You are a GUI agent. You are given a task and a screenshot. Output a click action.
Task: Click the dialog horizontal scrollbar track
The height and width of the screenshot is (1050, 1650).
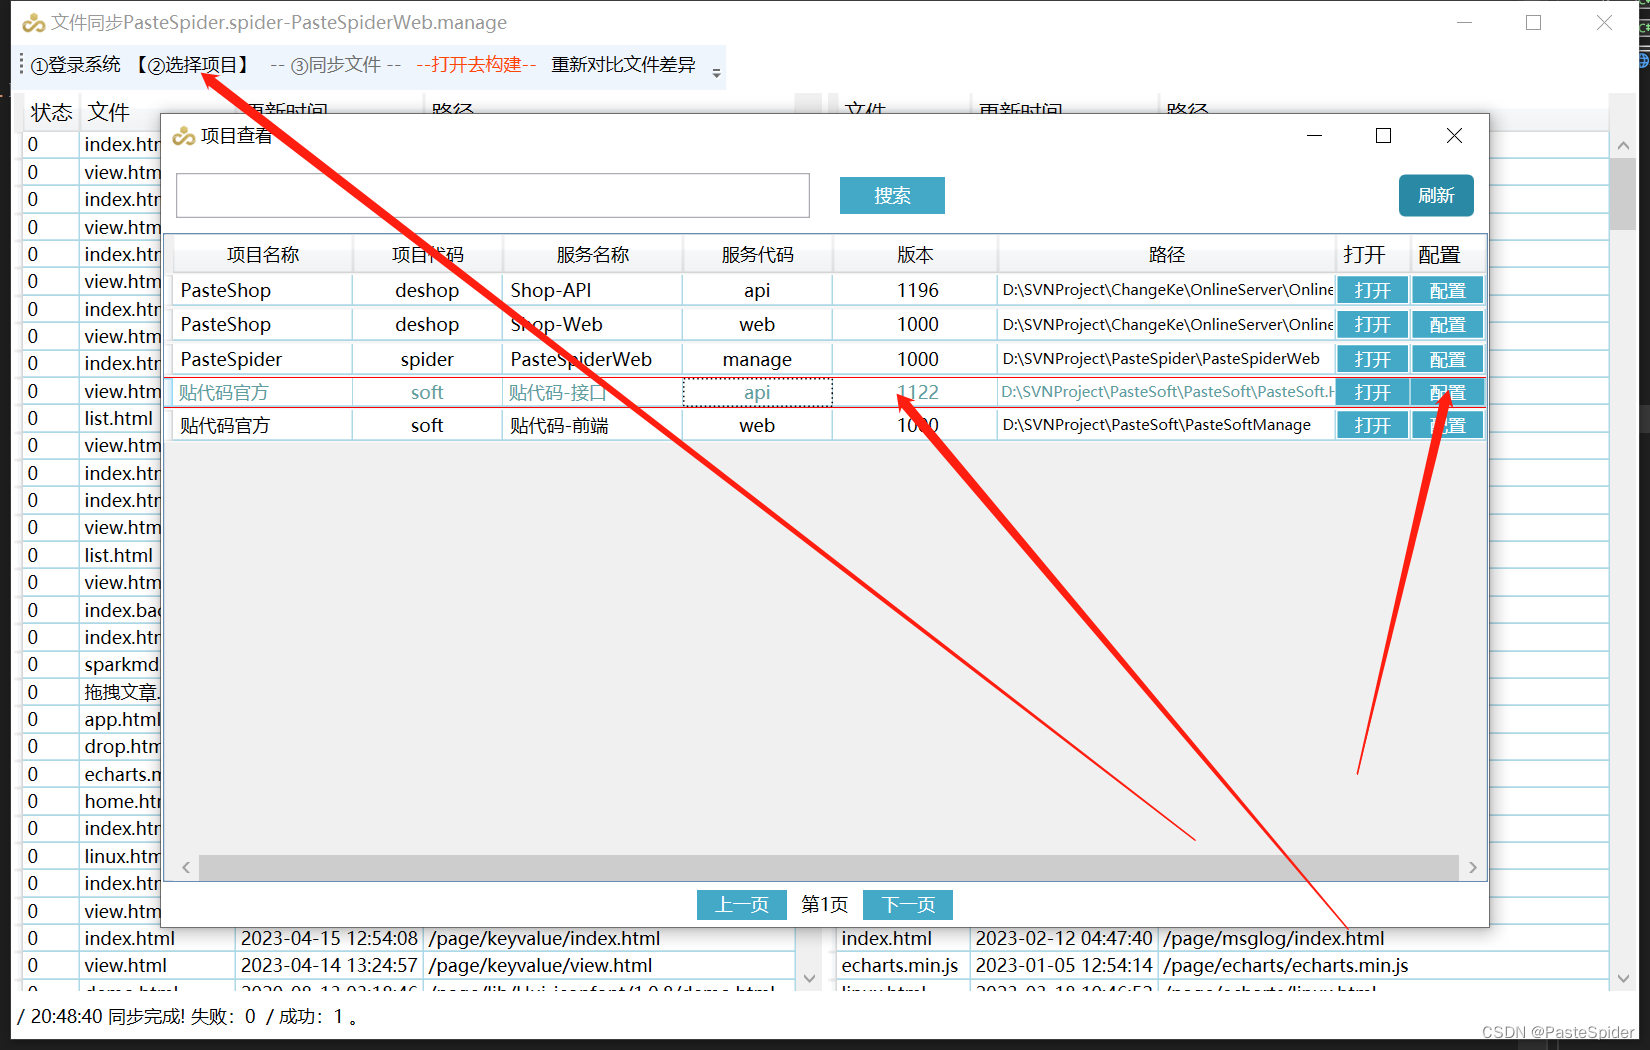(x=828, y=868)
